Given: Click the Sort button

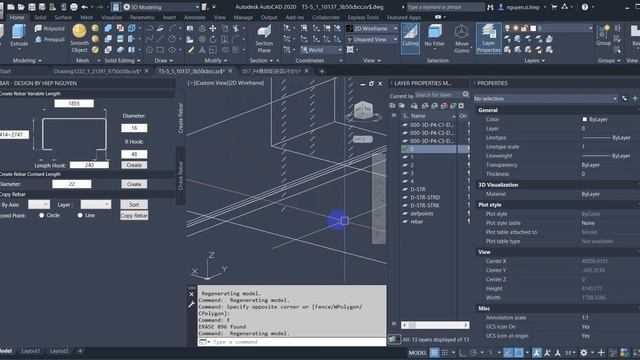Looking at the screenshot, I should pyautogui.click(x=134, y=204).
